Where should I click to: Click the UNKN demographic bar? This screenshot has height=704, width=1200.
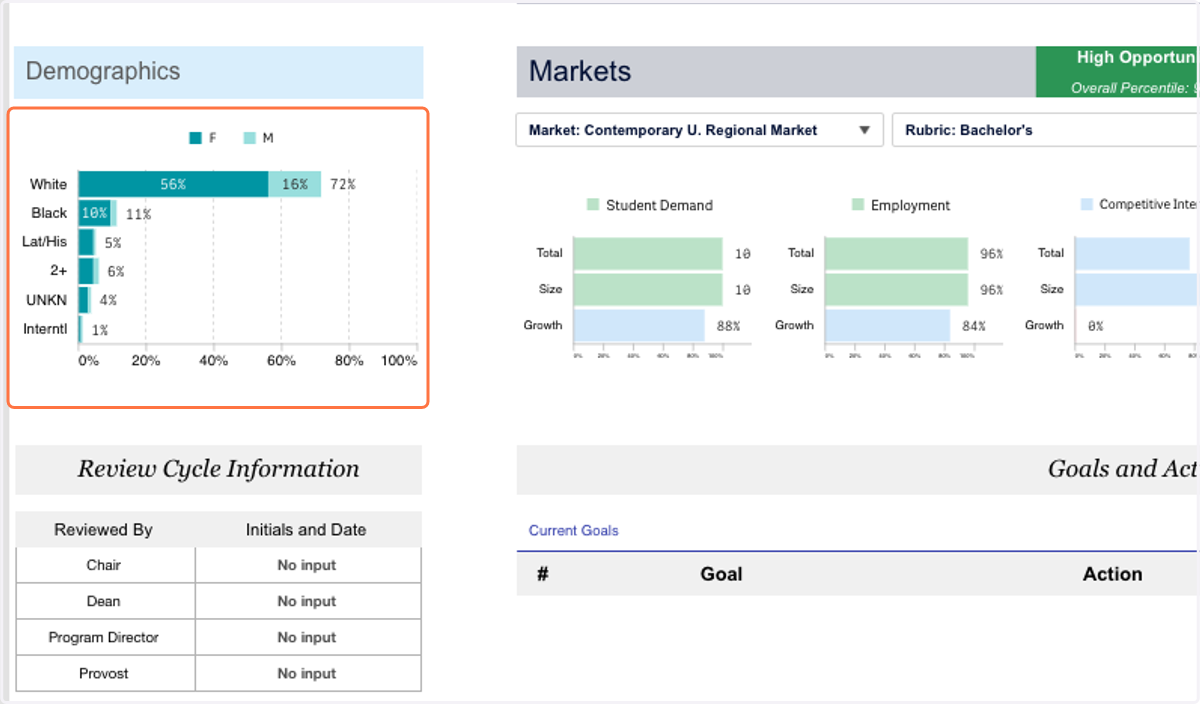tap(85, 300)
